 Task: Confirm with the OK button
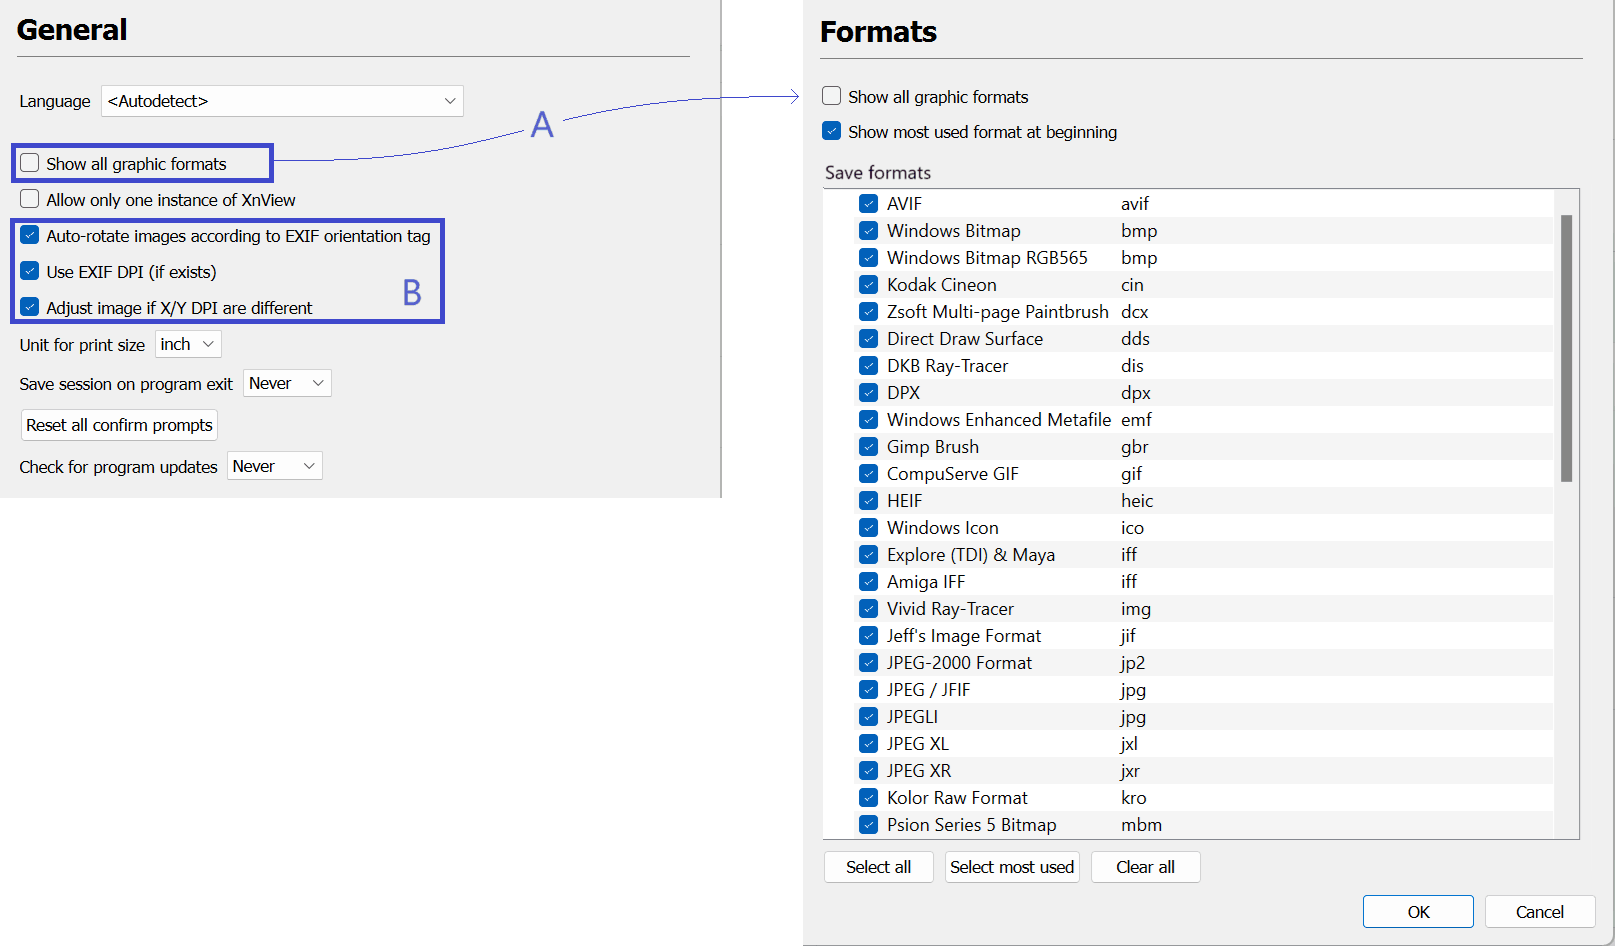(1418, 912)
